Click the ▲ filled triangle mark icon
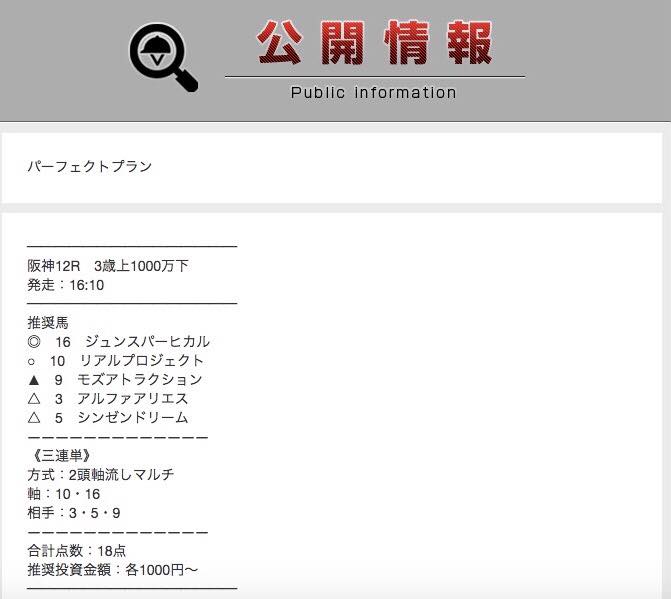 point(34,380)
